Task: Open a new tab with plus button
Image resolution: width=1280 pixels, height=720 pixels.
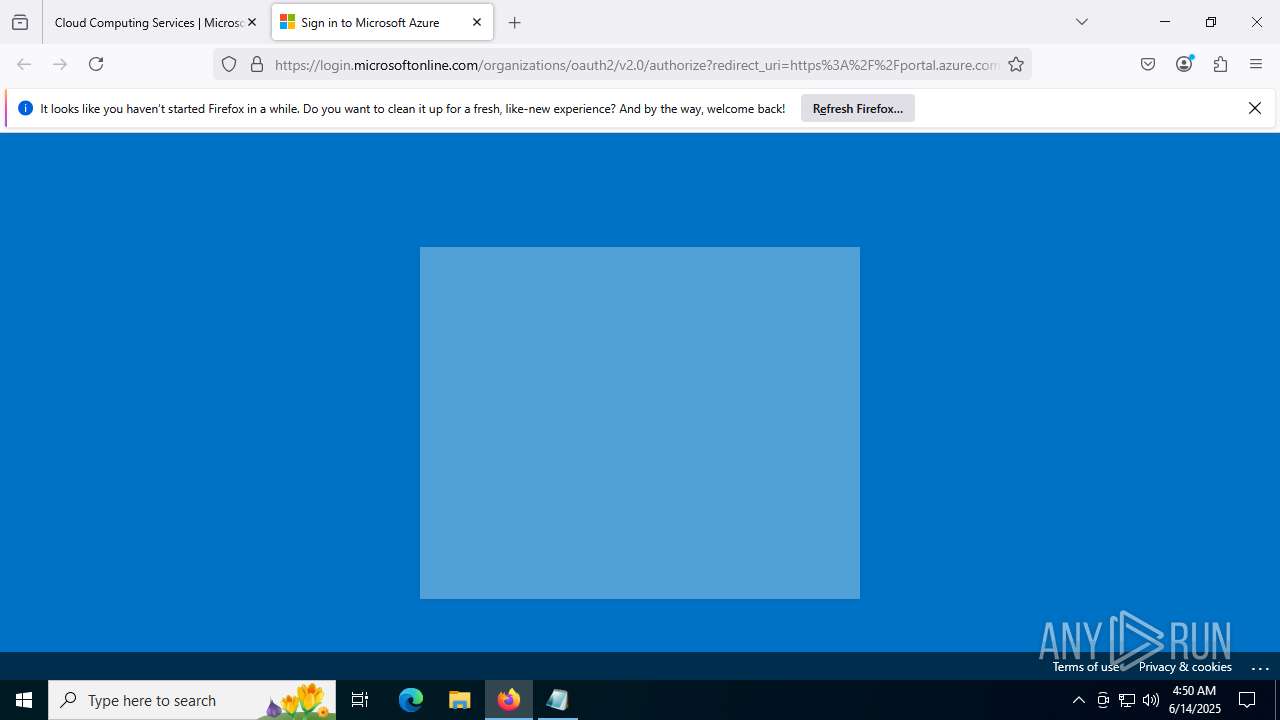Action: [515, 22]
